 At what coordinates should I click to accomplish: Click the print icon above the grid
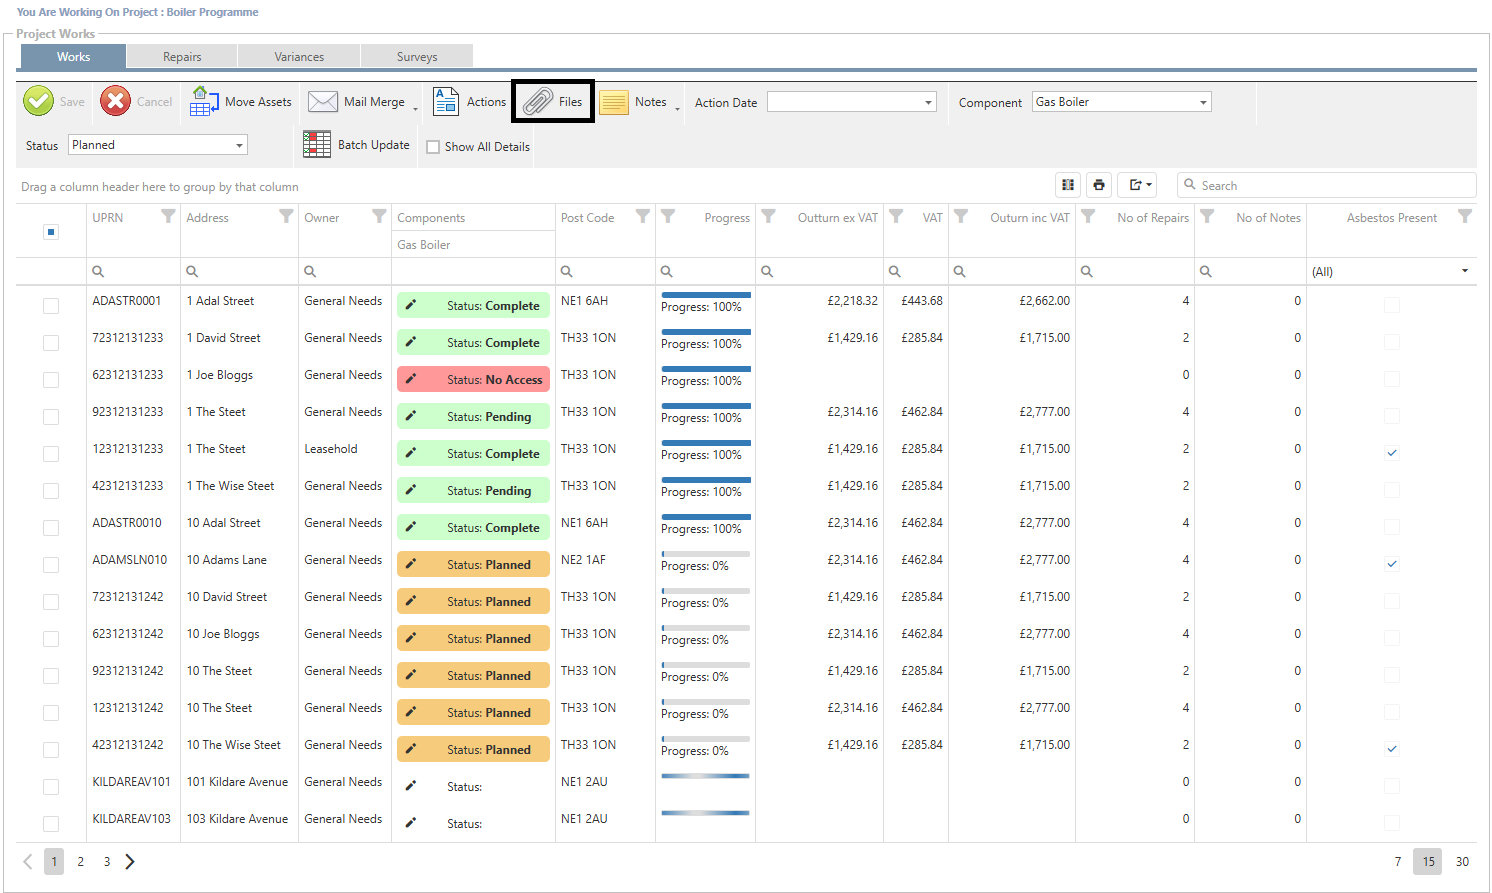[x=1099, y=185]
